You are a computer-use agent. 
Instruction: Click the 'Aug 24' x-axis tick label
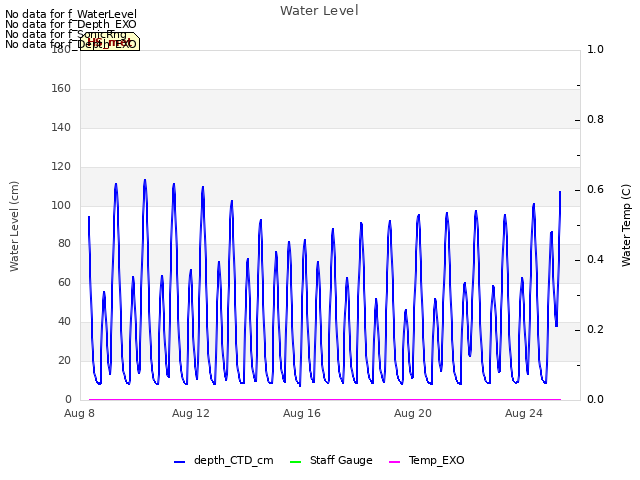pos(524,413)
